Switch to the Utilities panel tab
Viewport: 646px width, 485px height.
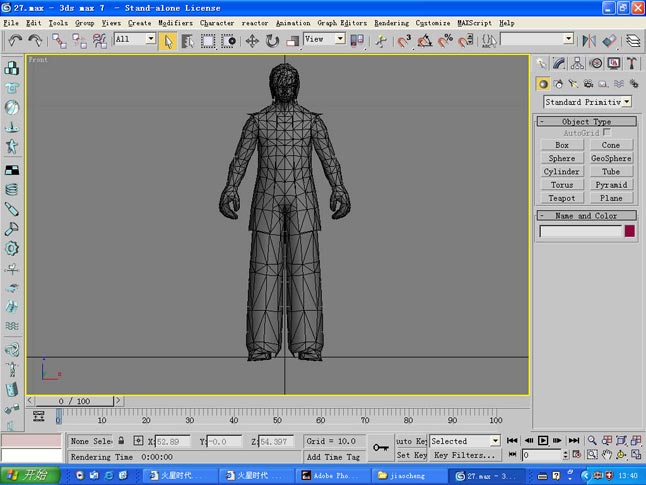(x=632, y=63)
